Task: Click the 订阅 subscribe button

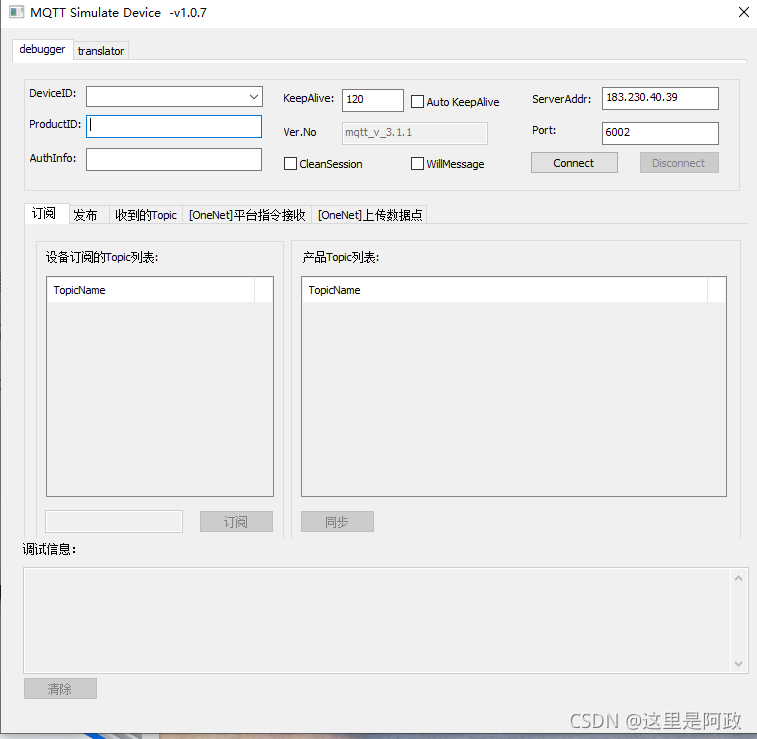Action: click(236, 521)
